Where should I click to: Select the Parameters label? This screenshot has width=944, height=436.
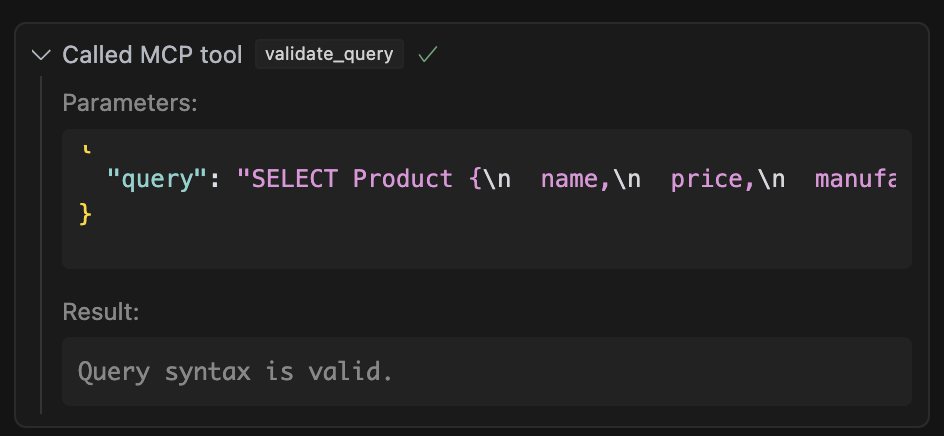(x=130, y=103)
